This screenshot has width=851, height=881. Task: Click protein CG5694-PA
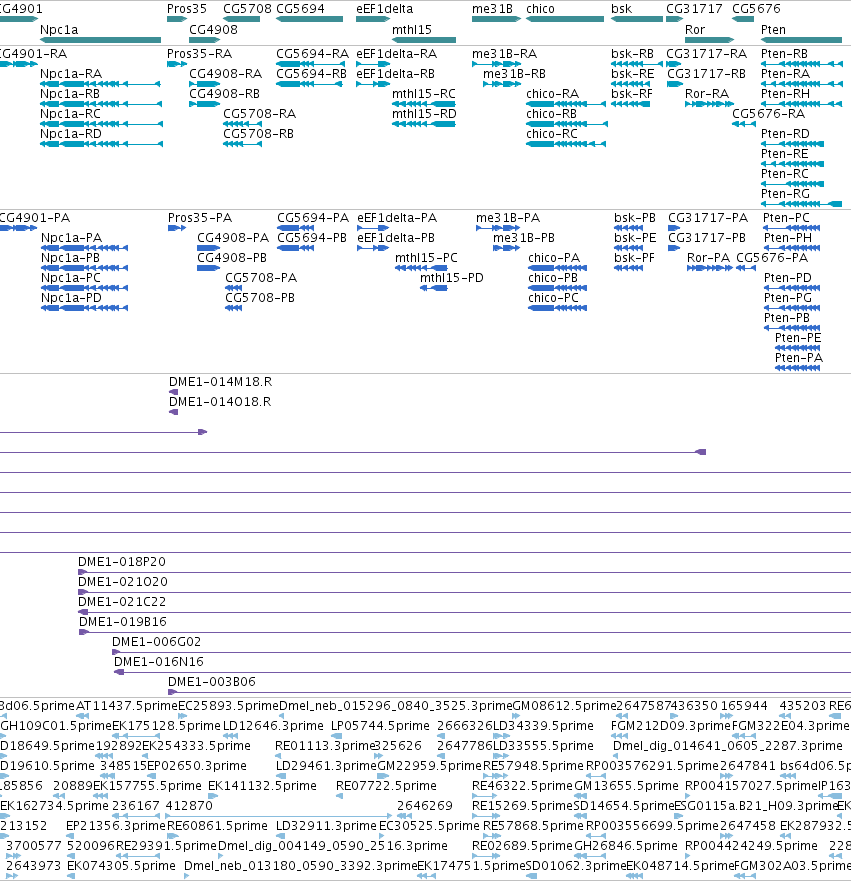pos(295,228)
